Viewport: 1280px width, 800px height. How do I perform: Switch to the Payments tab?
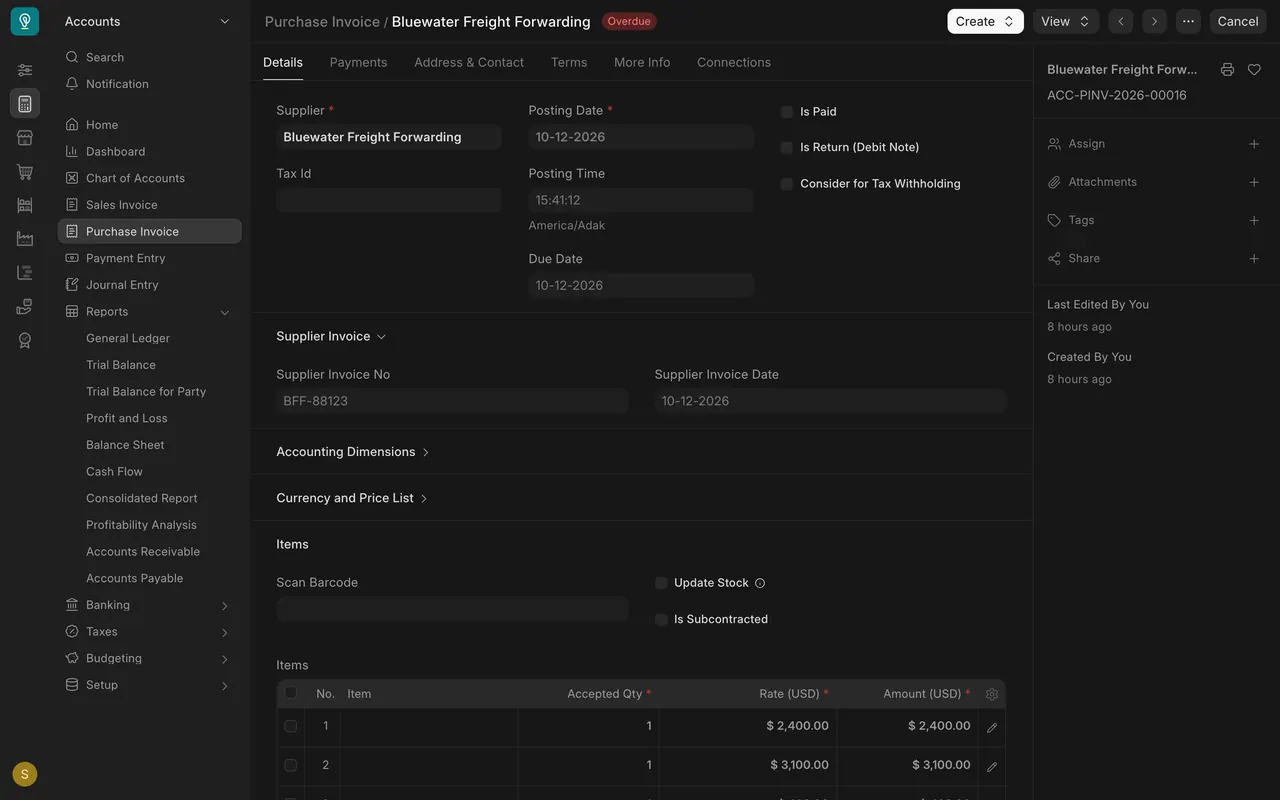coord(358,62)
